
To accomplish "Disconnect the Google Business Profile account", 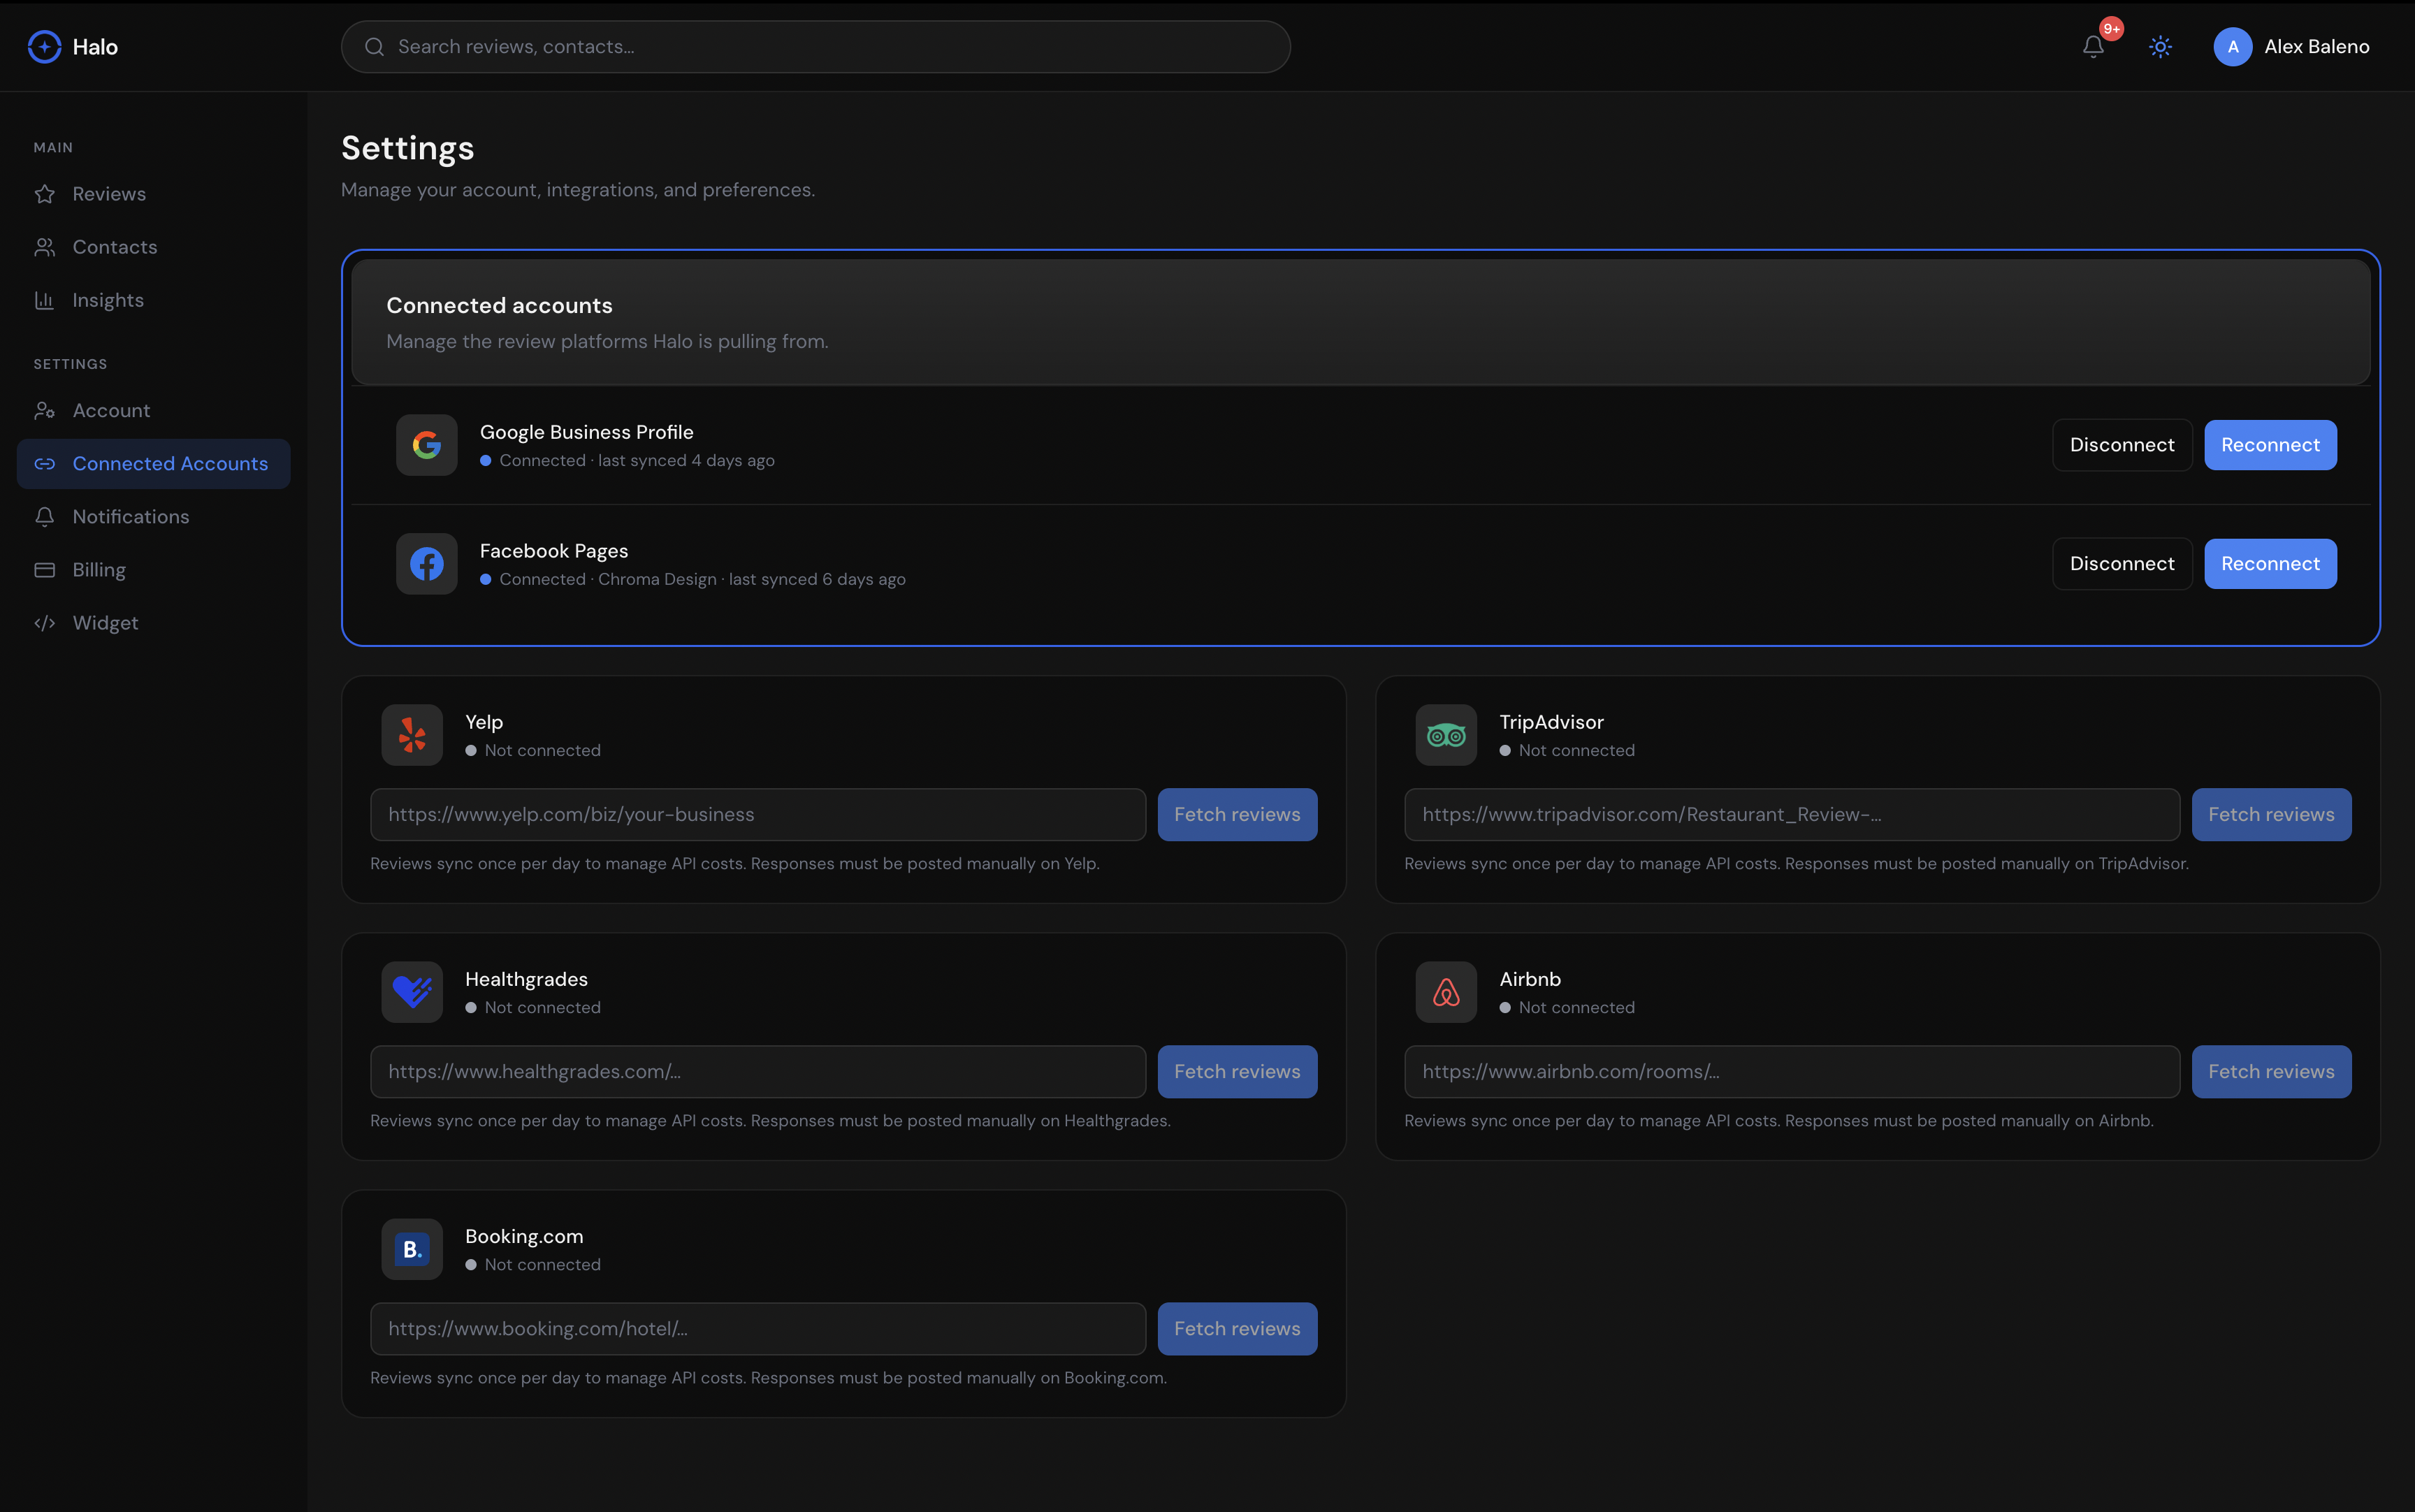I will click(2121, 444).
